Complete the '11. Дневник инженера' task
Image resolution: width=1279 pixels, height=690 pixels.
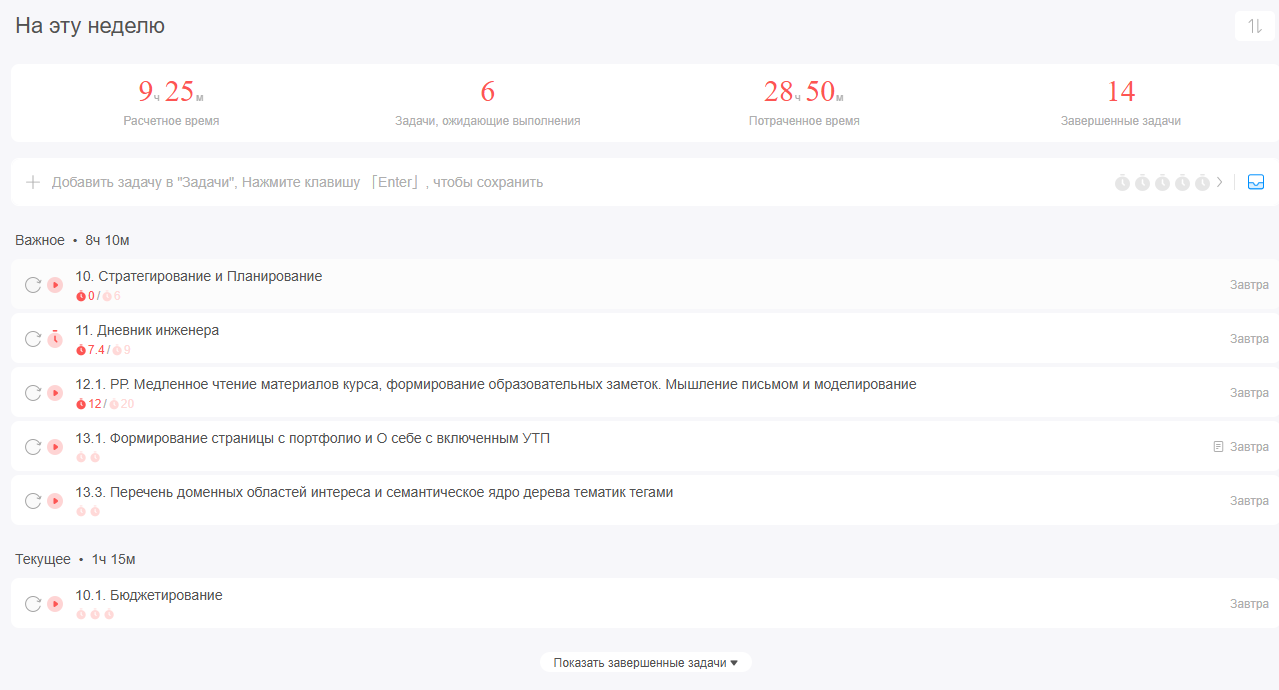point(33,339)
